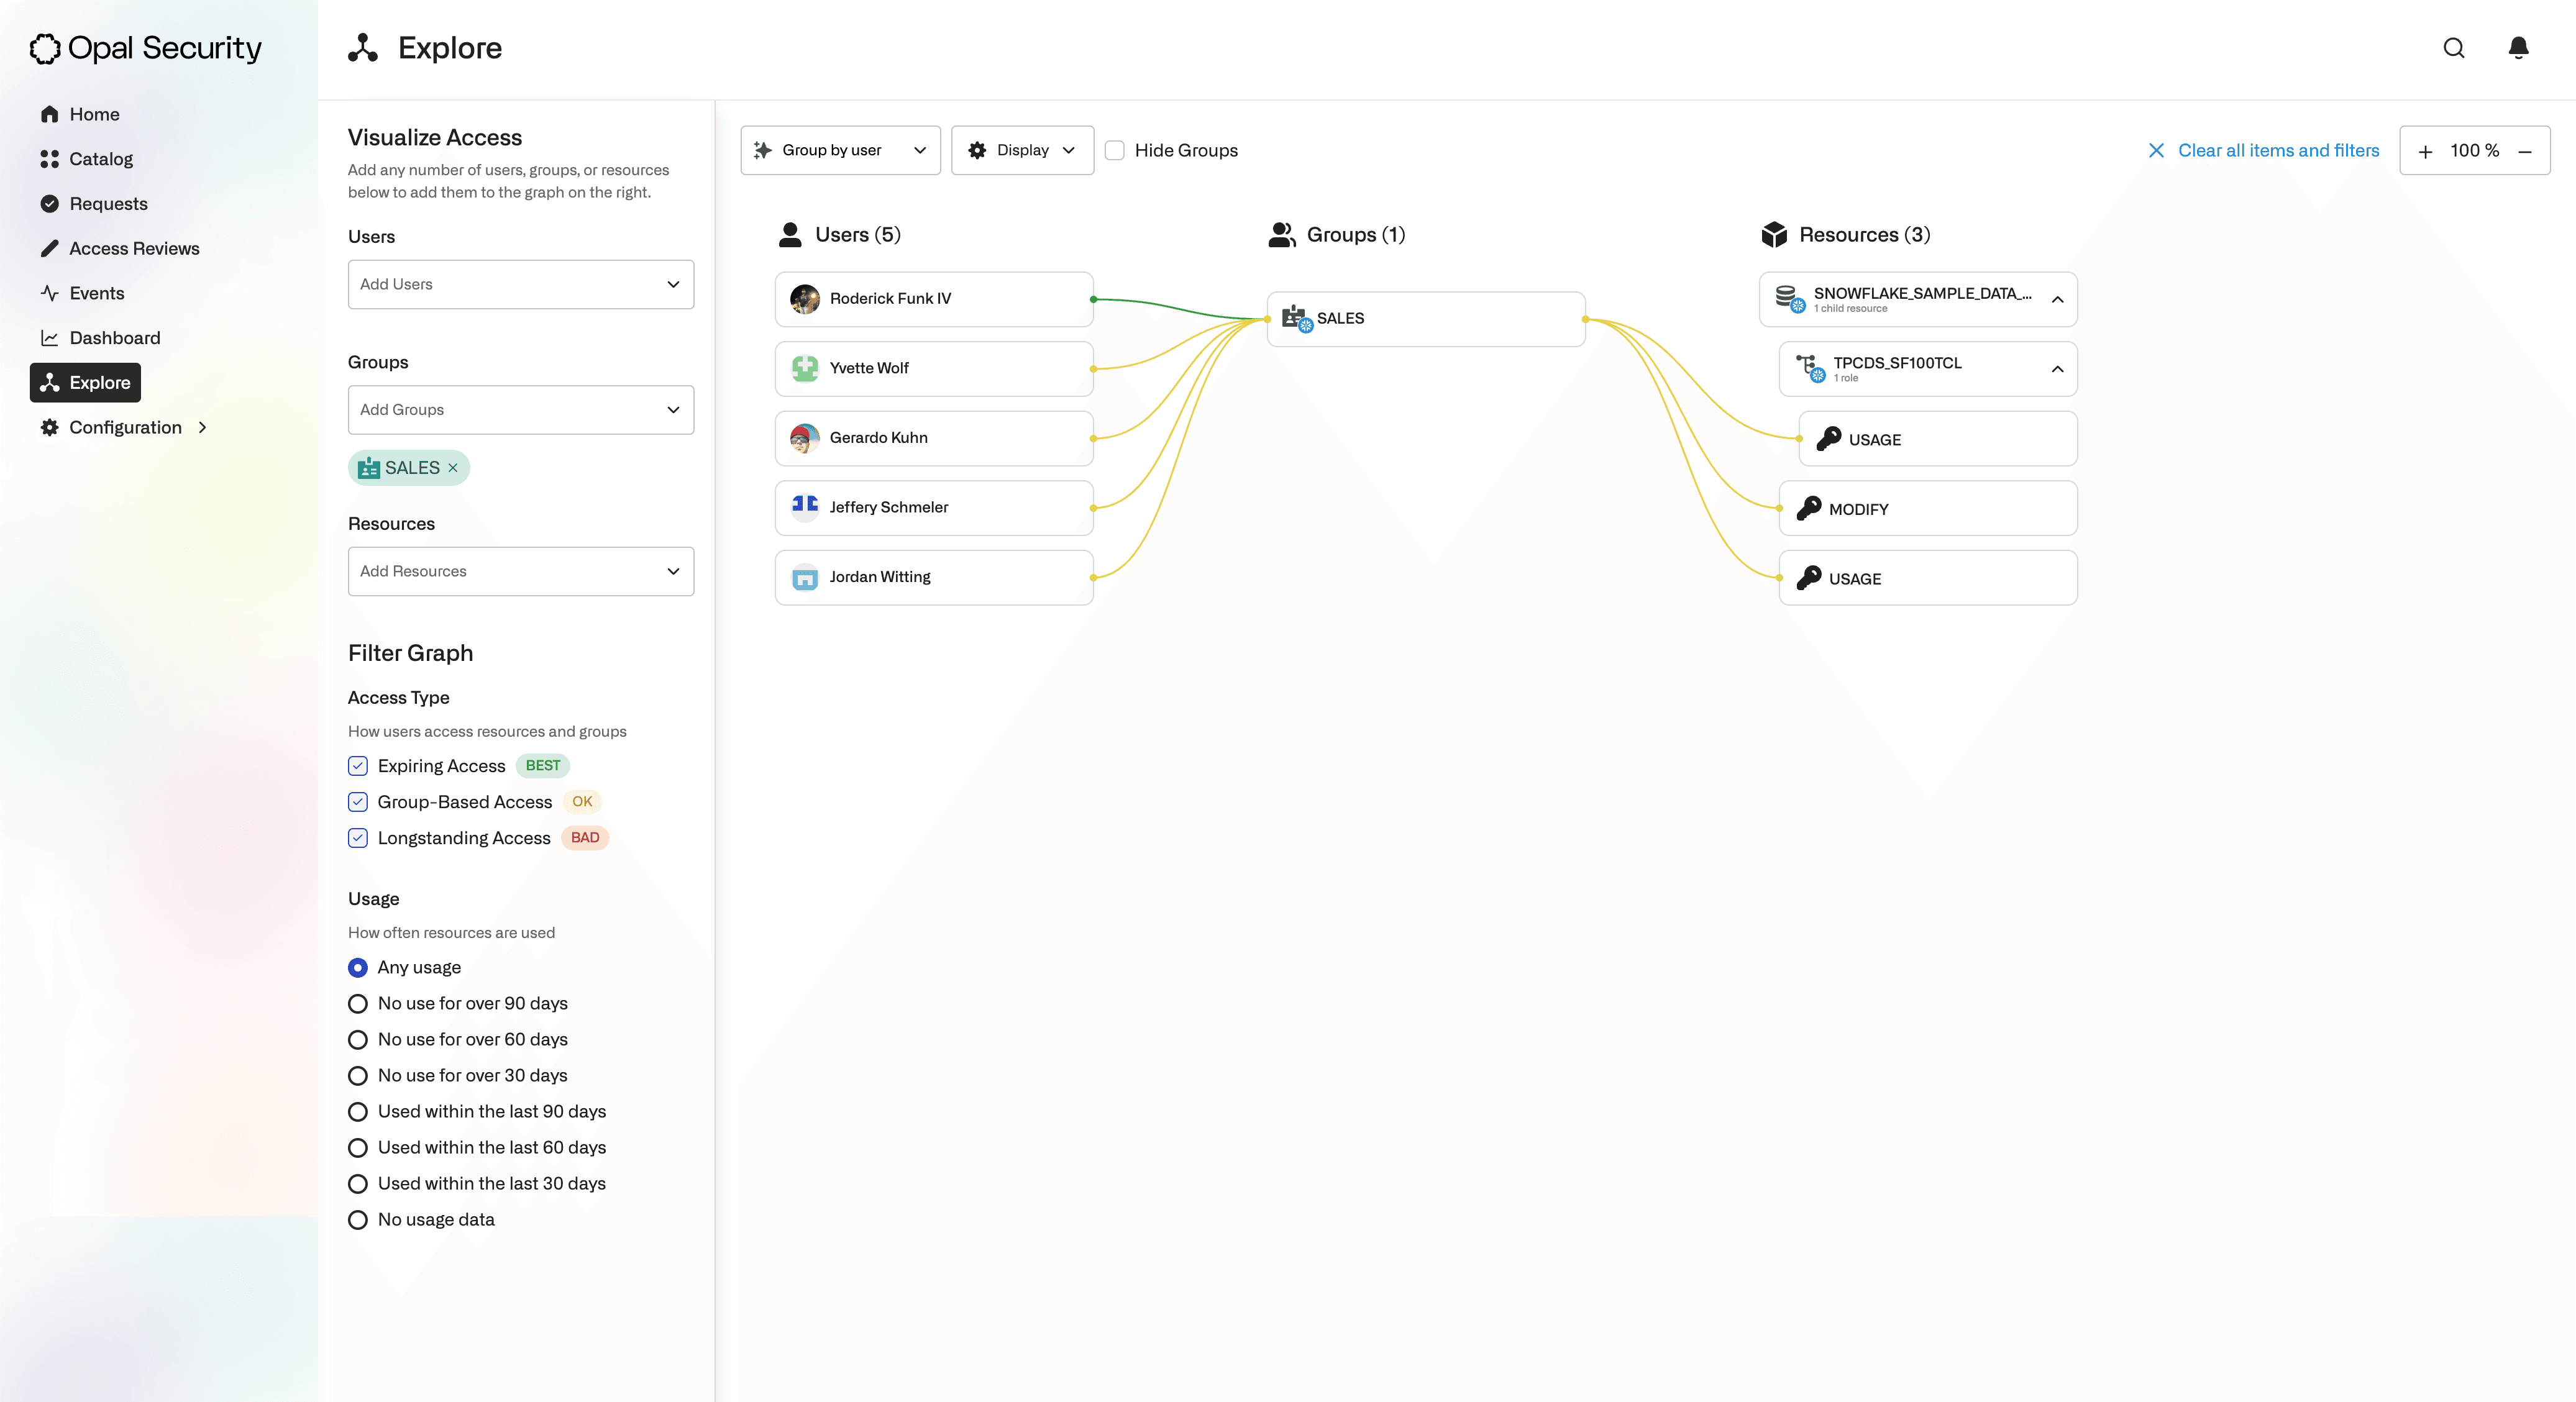Open the Events page
This screenshot has height=1402, width=2576.
pyautogui.click(x=82, y=294)
